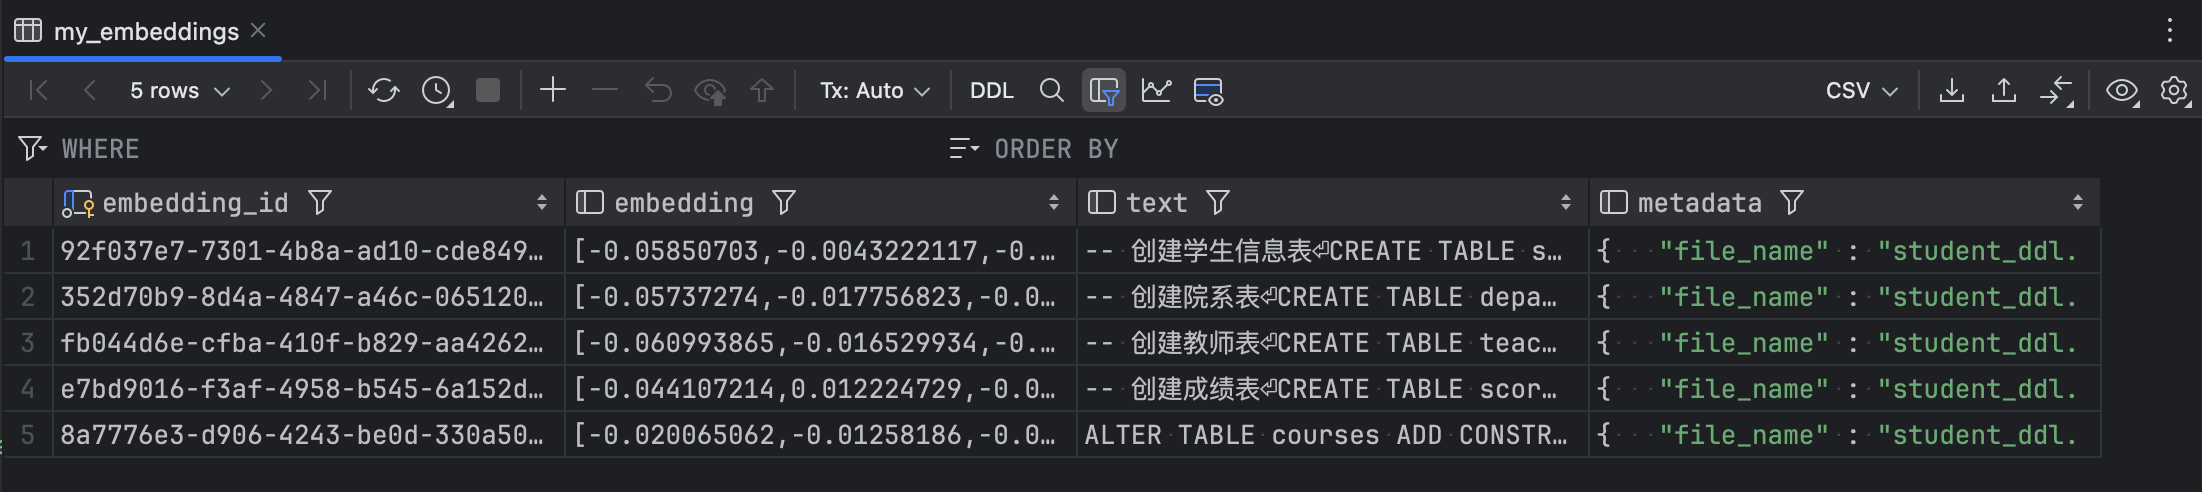Sort by the metadata column arrows
Screen dimensions: 2202x492
(x=2077, y=203)
